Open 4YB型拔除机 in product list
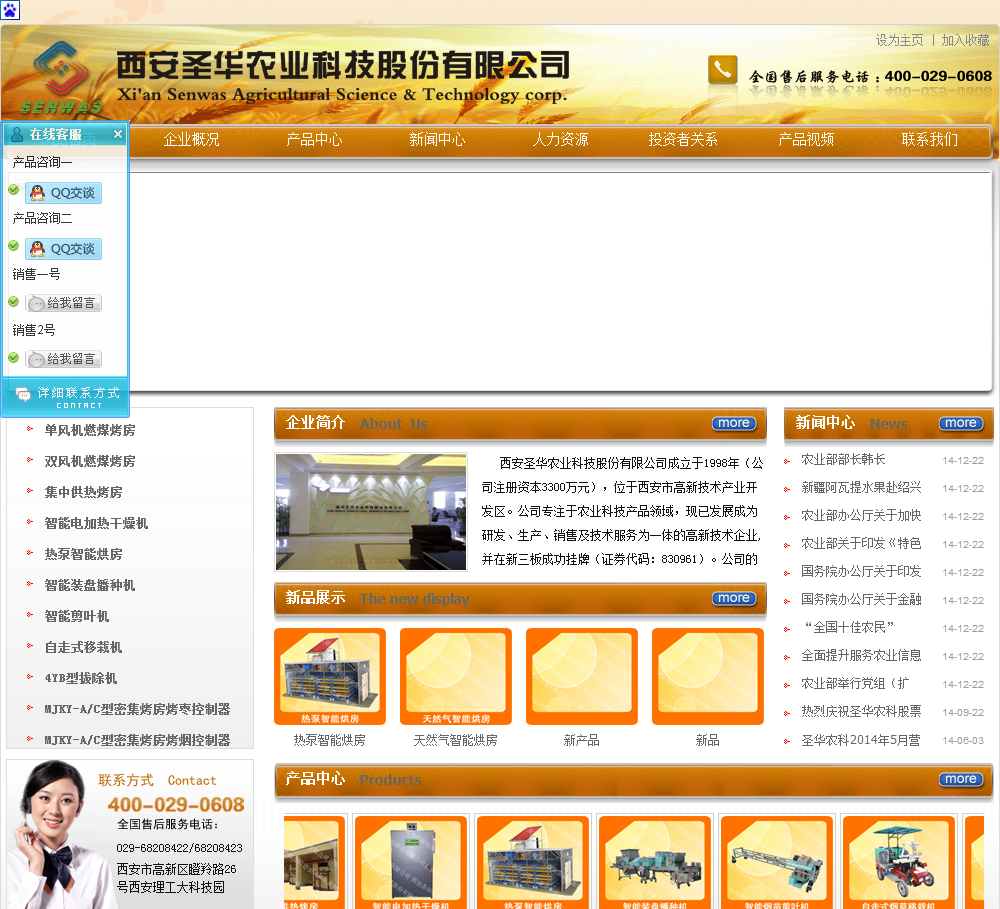 [81, 678]
